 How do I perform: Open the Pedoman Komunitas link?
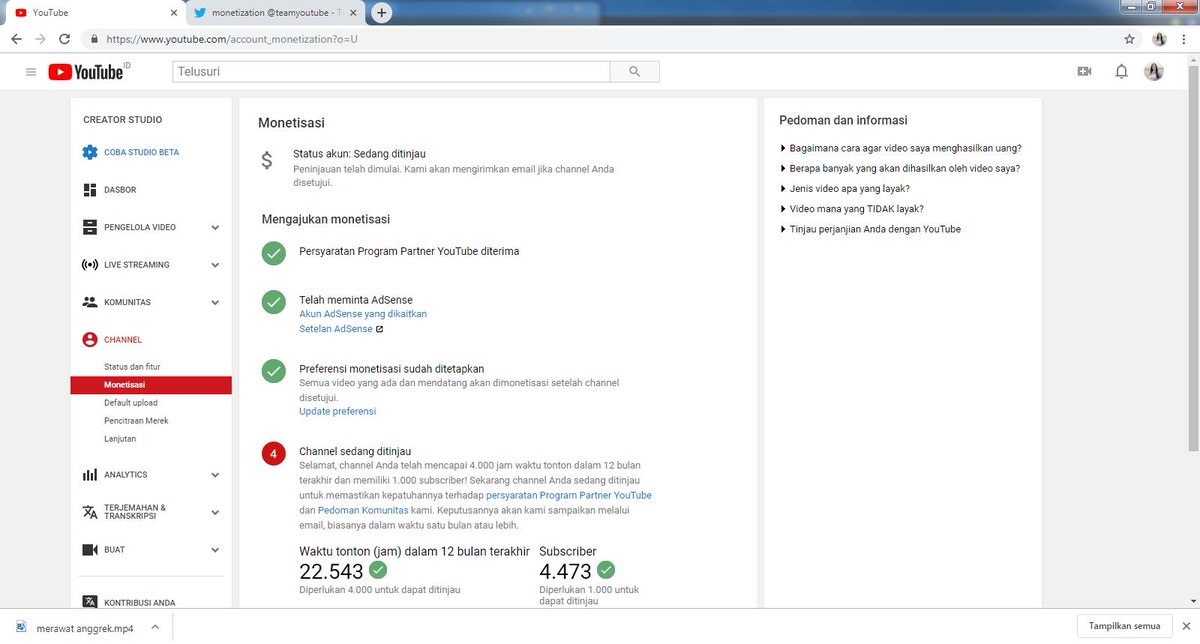[364, 510]
